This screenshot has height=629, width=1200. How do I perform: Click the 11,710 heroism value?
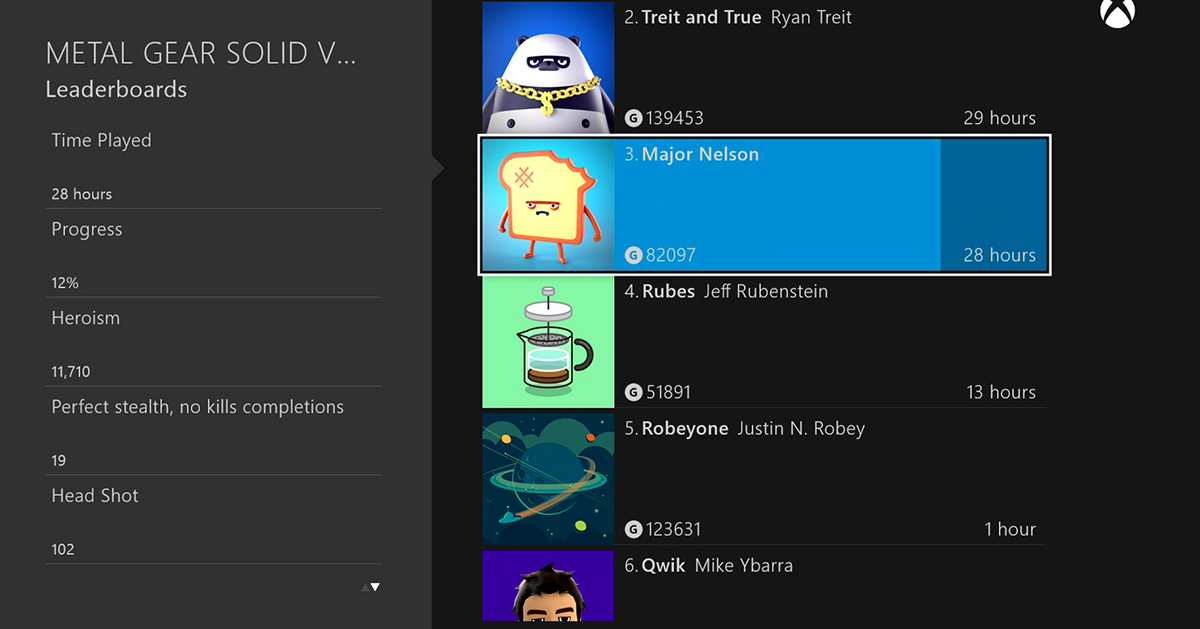(71, 372)
